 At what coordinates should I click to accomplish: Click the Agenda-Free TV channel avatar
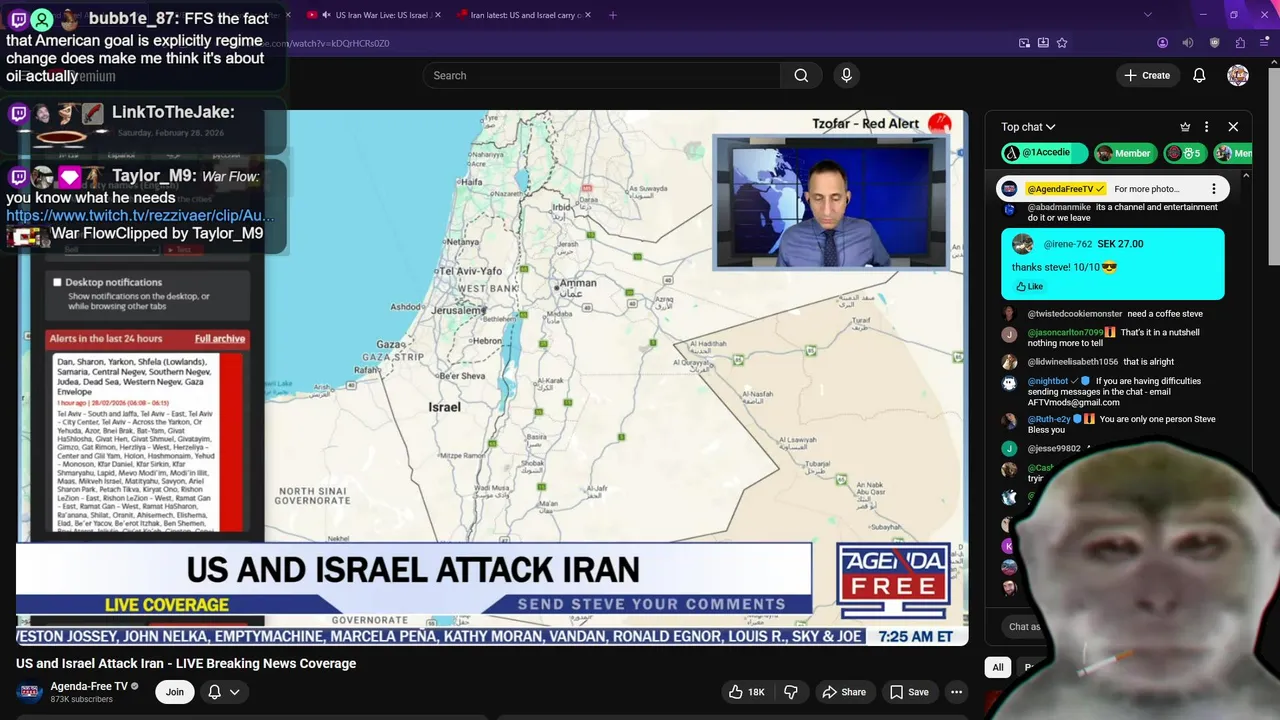coord(30,692)
